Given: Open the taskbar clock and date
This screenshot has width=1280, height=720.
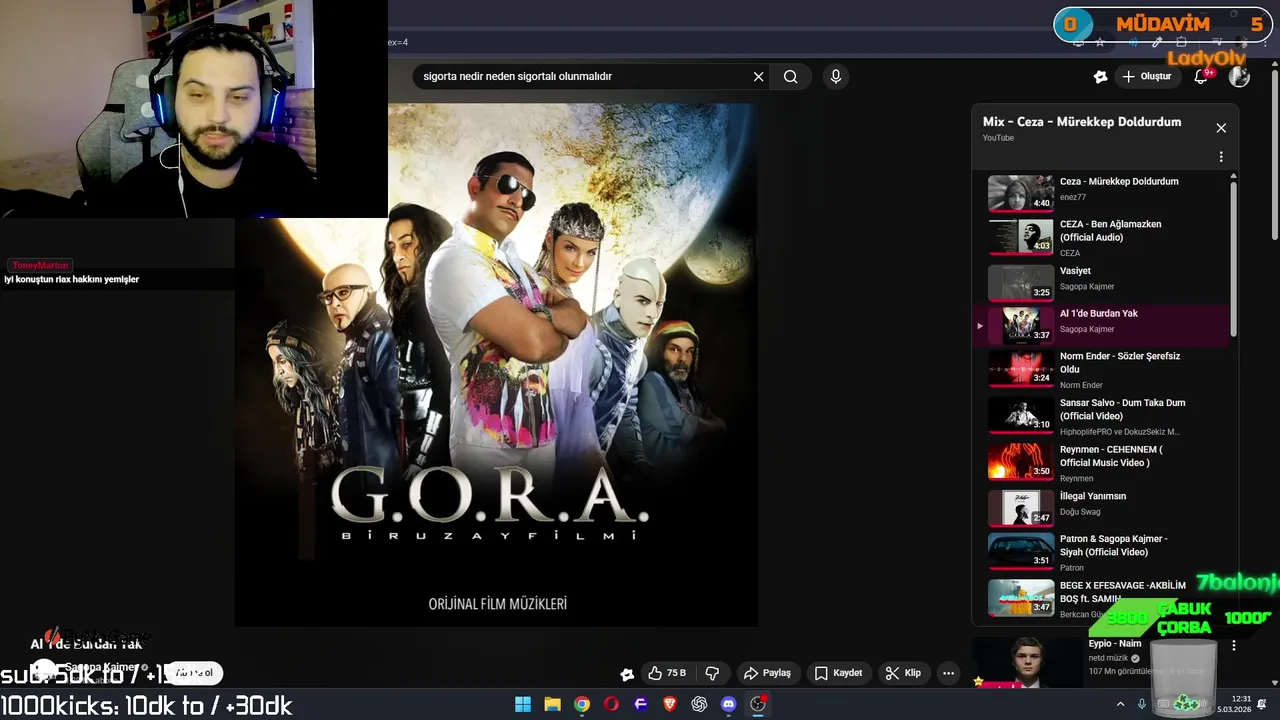Looking at the screenshot, I should (1232, 704).
